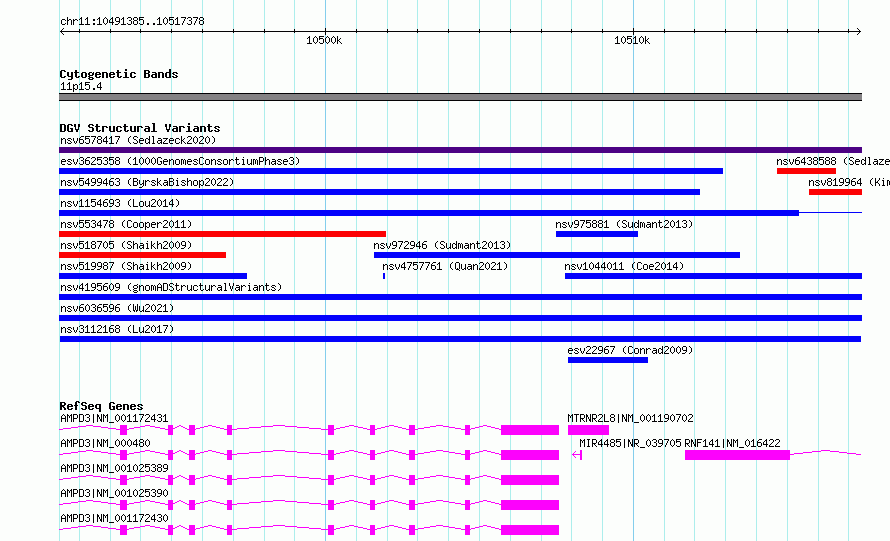The height and width of the screenshot is (541, 890).
Task: Click the DGV Structural Variants track title
Action: [x=140, y=128]
